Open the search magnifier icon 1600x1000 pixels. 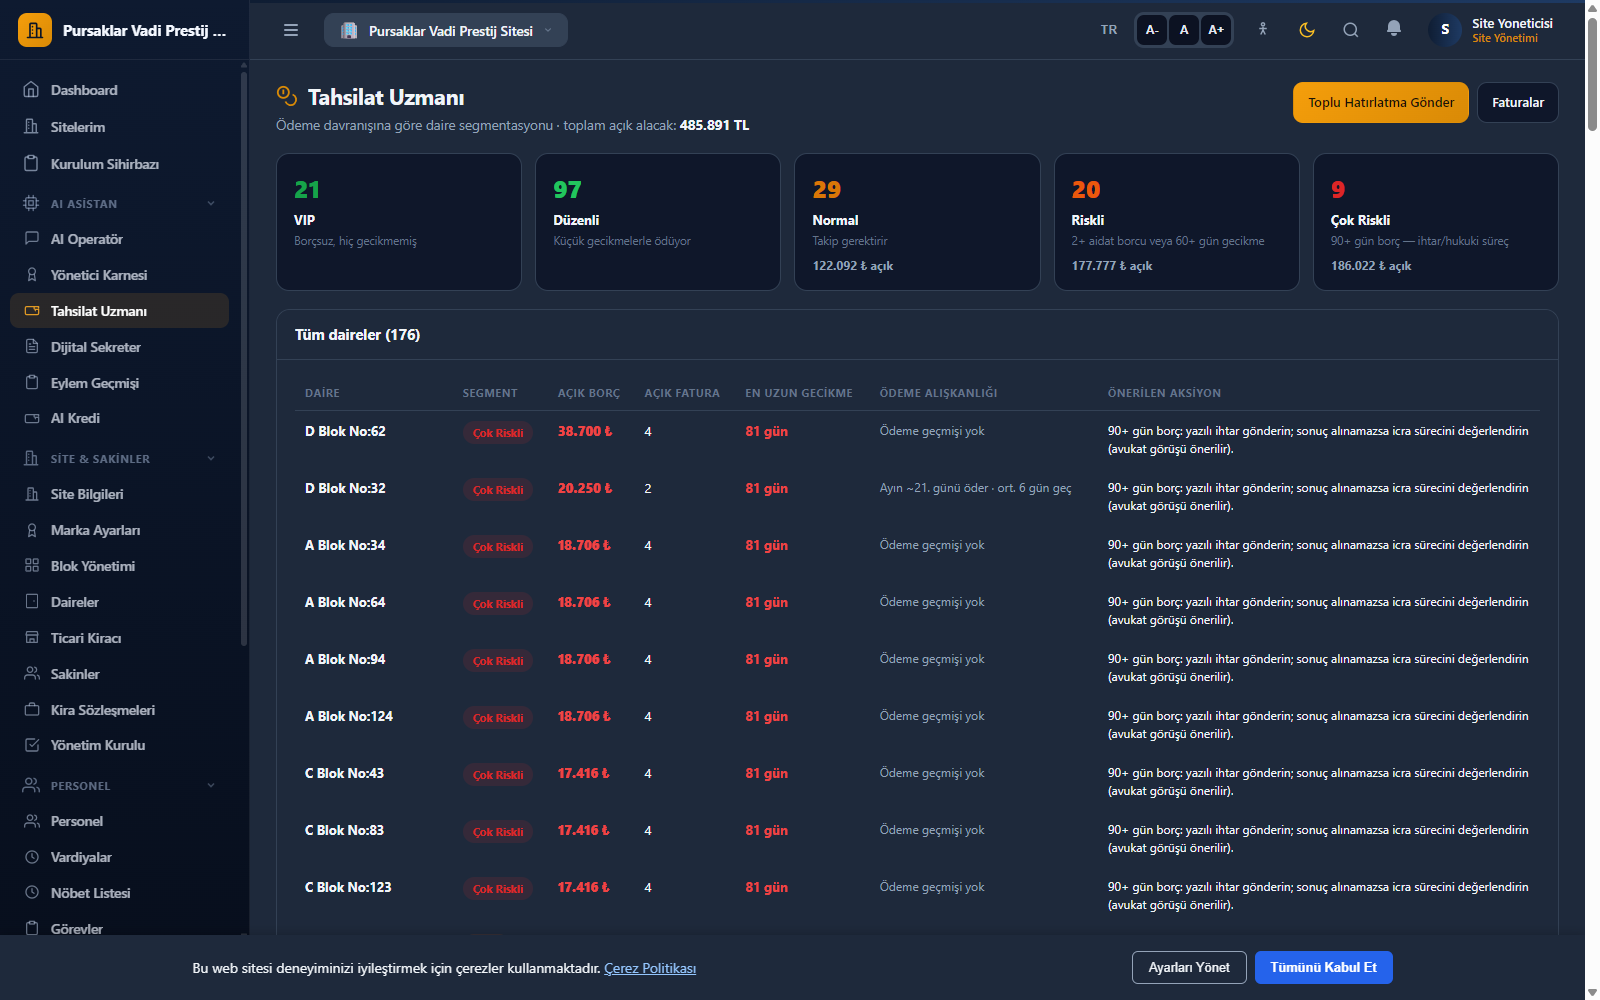point(1350,30)
